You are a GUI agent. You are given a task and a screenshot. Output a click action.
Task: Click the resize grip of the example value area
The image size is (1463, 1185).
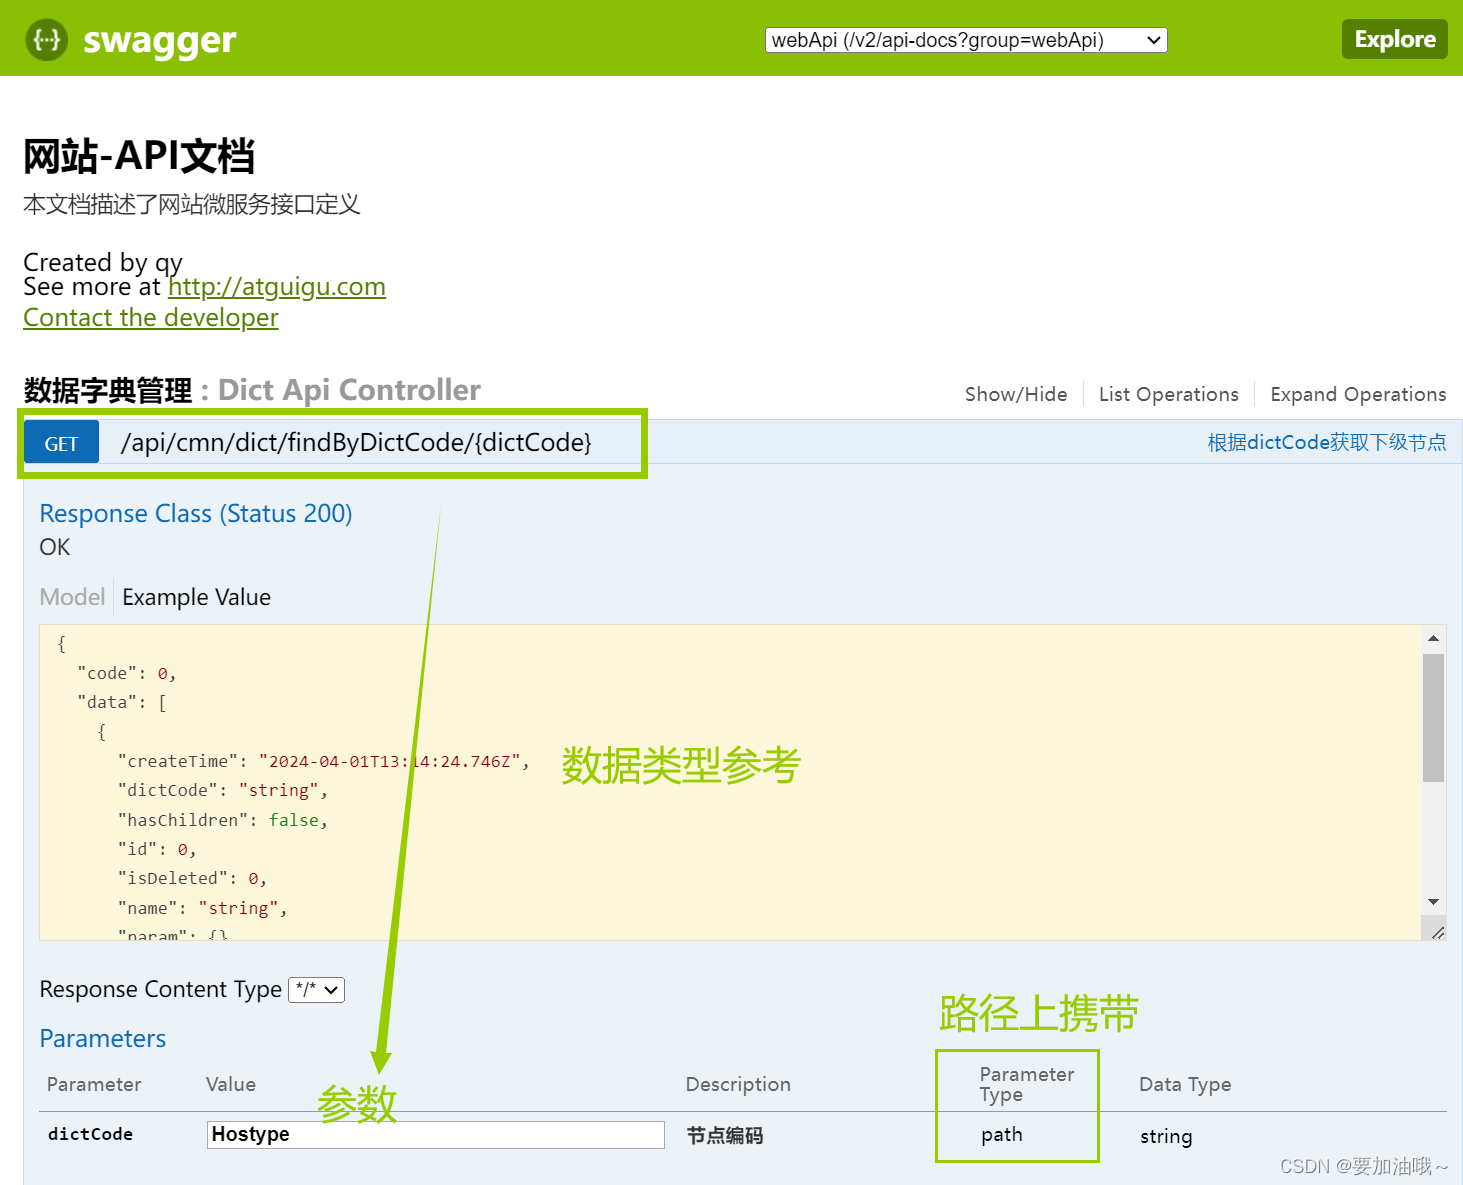point(1438,933)
